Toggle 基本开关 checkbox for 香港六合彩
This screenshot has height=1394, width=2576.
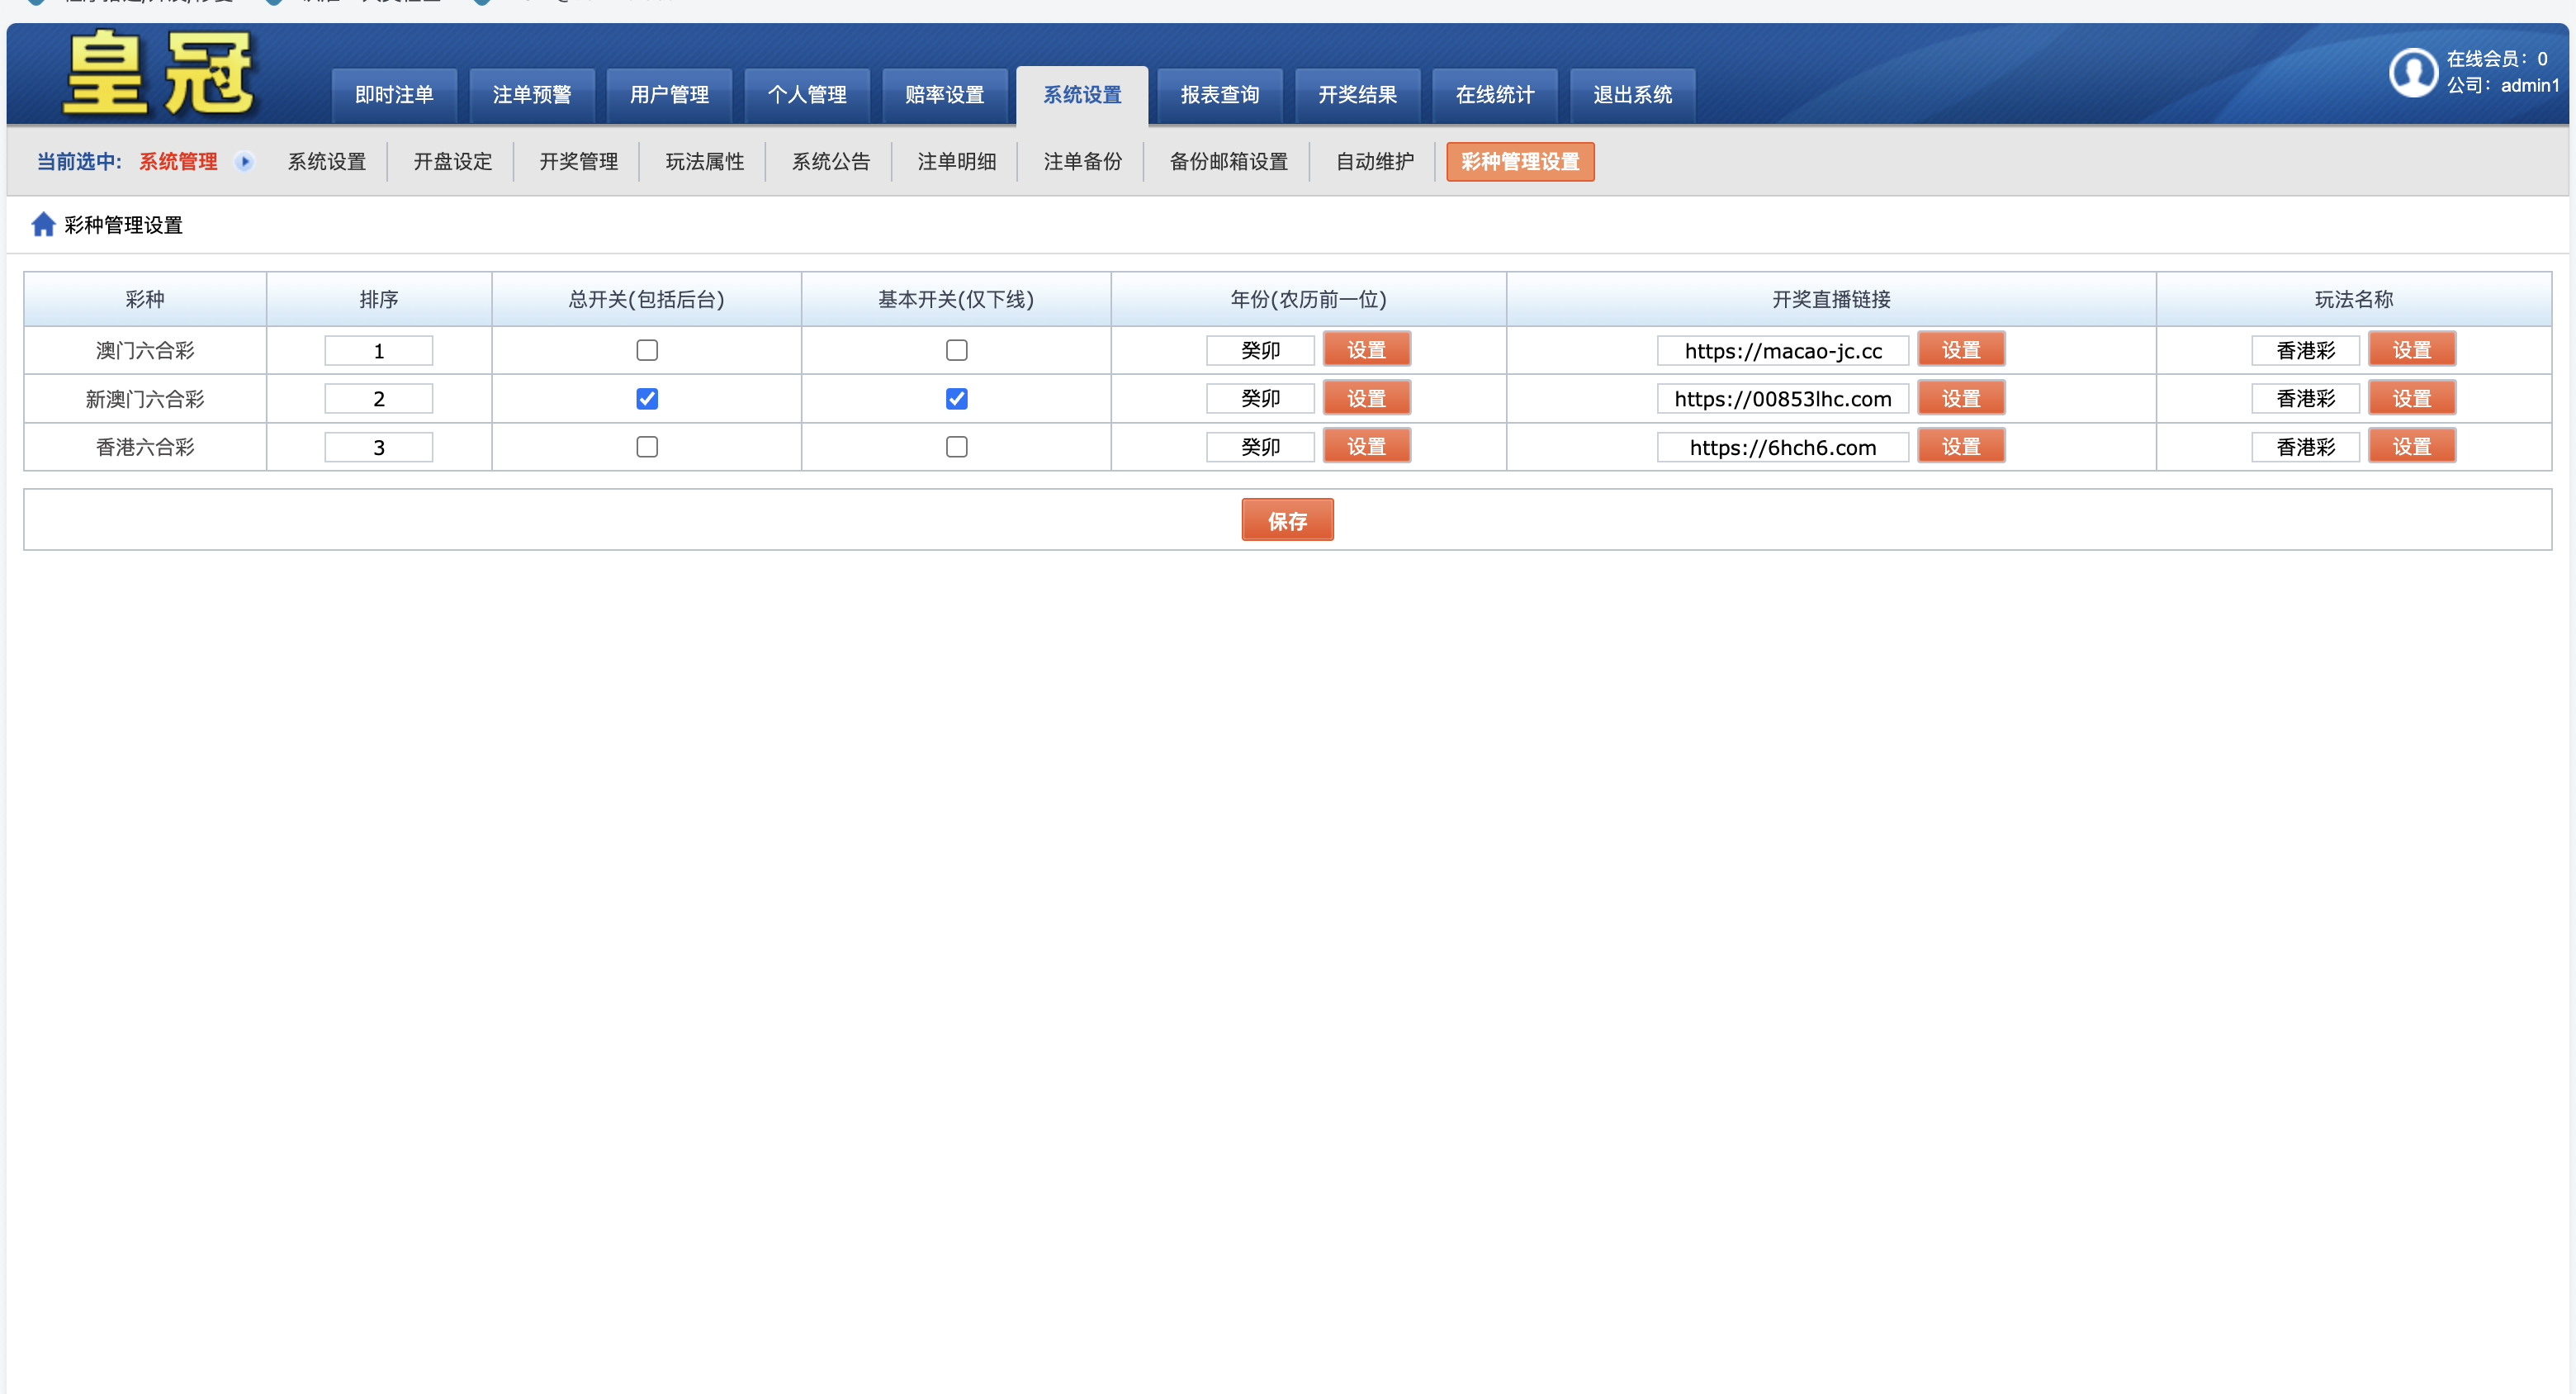click(x=956, y=447)
